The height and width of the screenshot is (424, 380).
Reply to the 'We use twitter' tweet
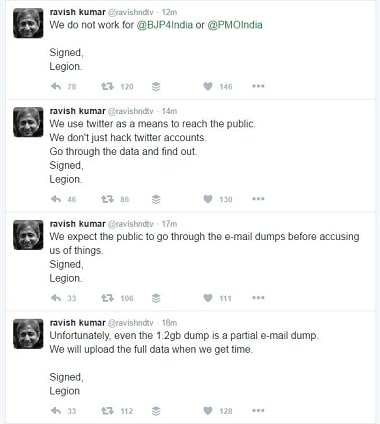[x=56, y=199]
